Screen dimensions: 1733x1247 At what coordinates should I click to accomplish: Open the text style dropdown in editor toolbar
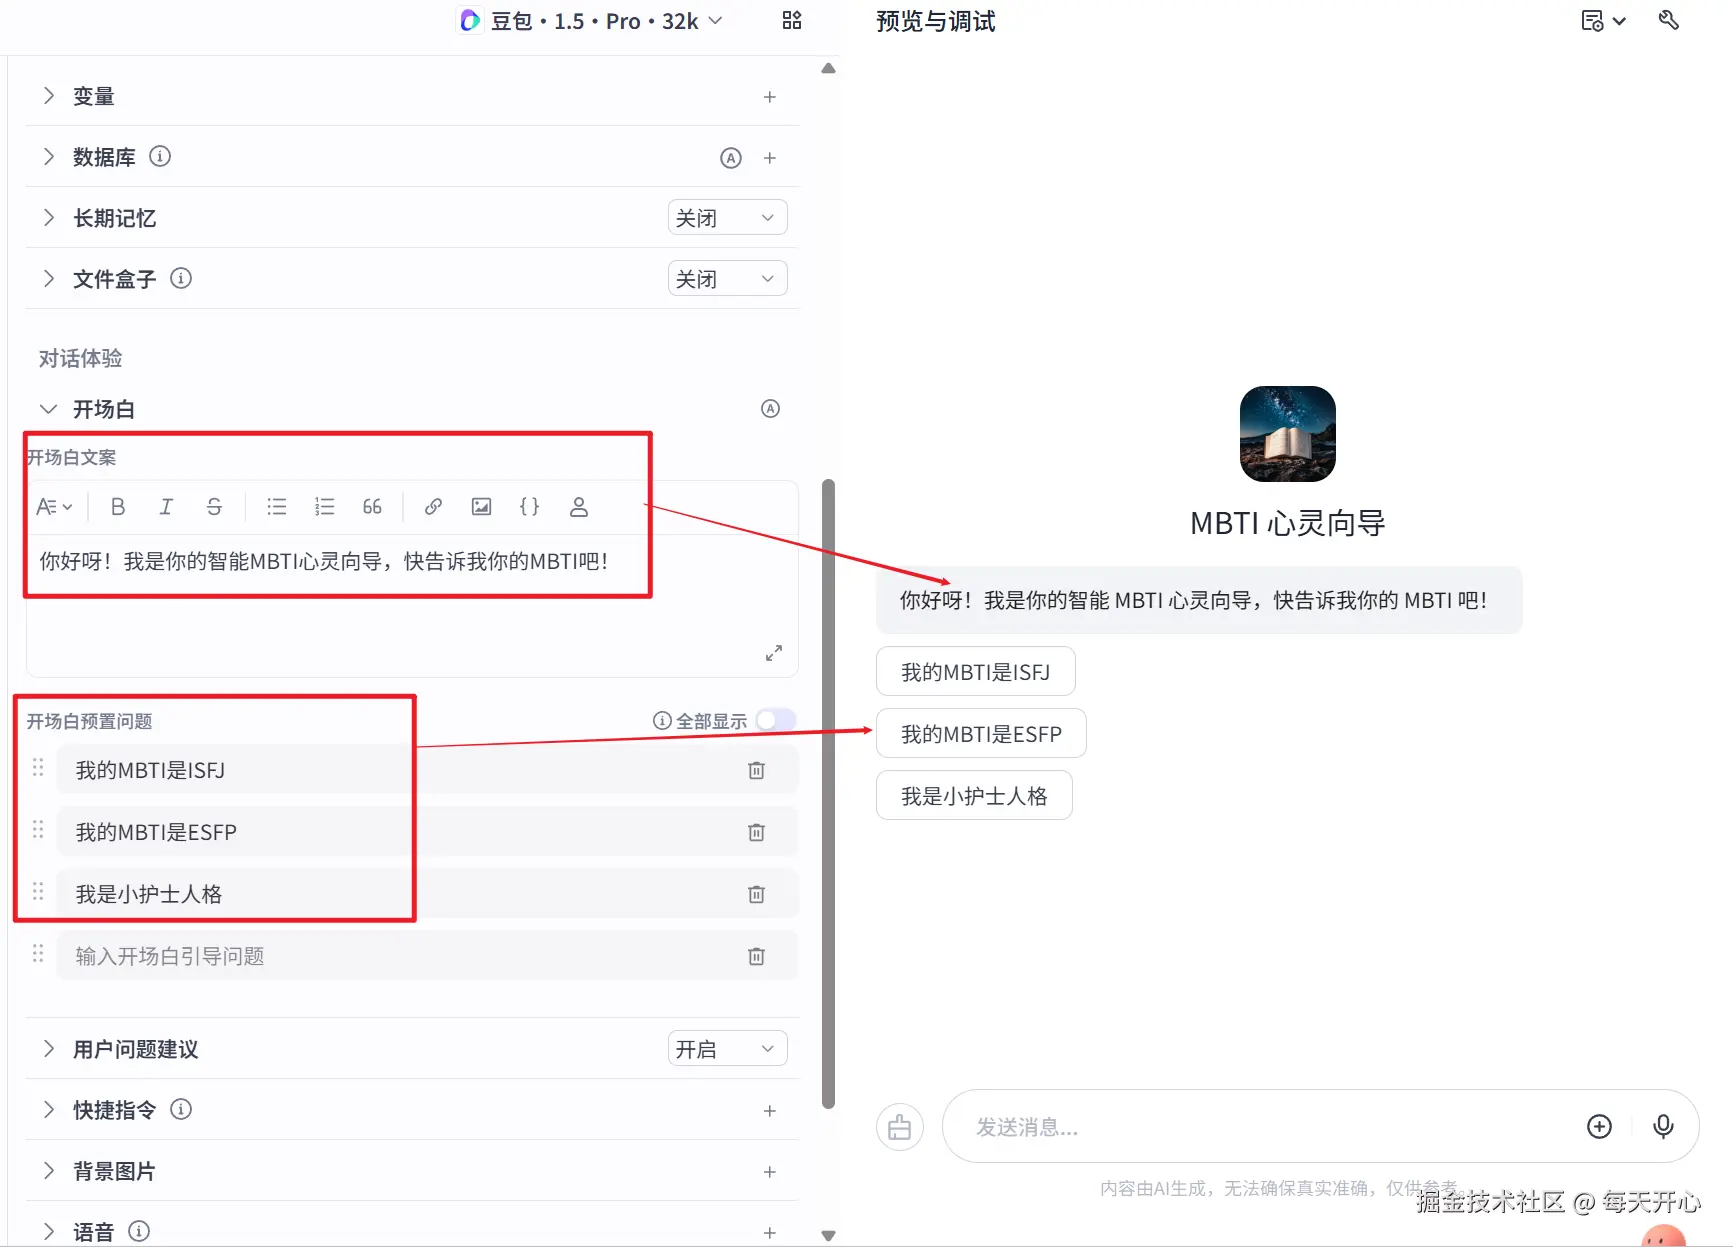point(54,507)
